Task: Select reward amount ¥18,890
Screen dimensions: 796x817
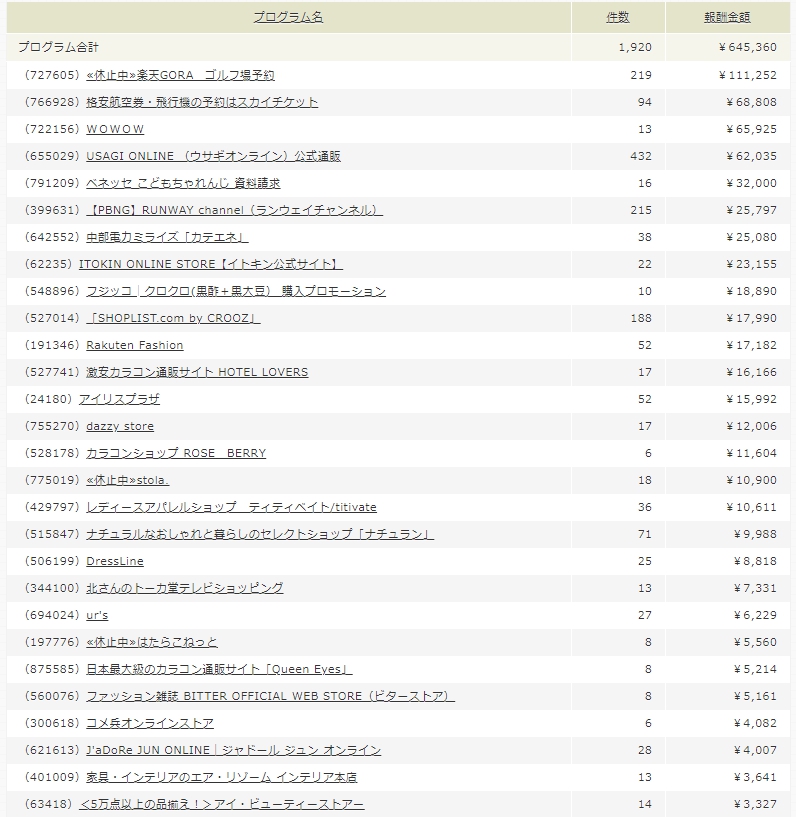Action: pyautogui.click(x=752, y=291)
